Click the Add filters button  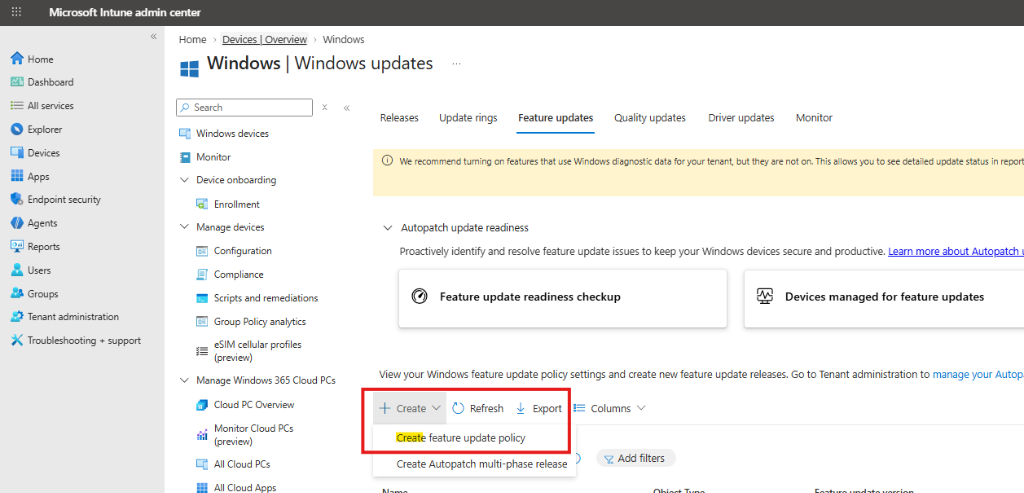point(635,458)
